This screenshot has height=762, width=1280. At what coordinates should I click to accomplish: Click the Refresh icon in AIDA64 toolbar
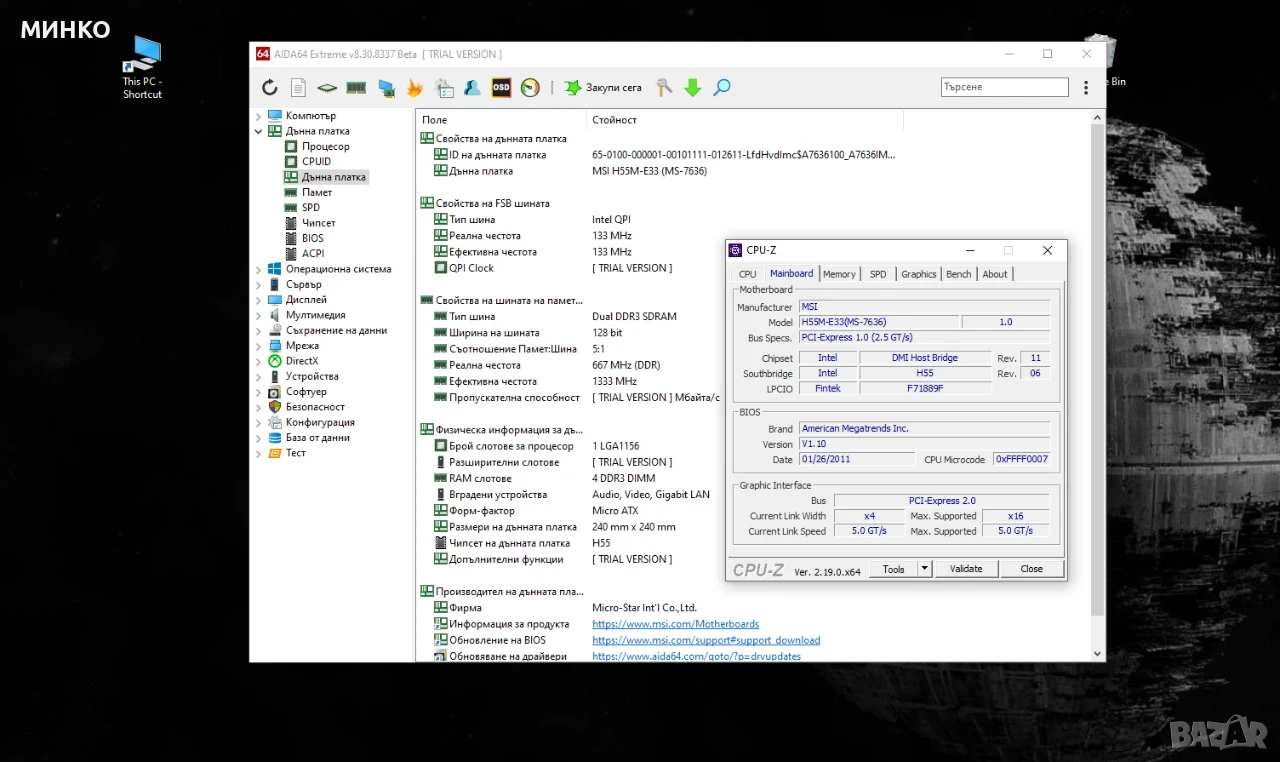click(269, 88)
